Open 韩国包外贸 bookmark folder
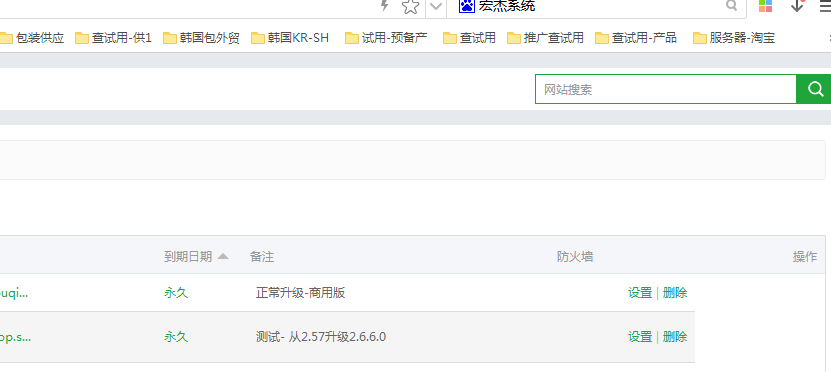831x372 pixels. [201, 38]
